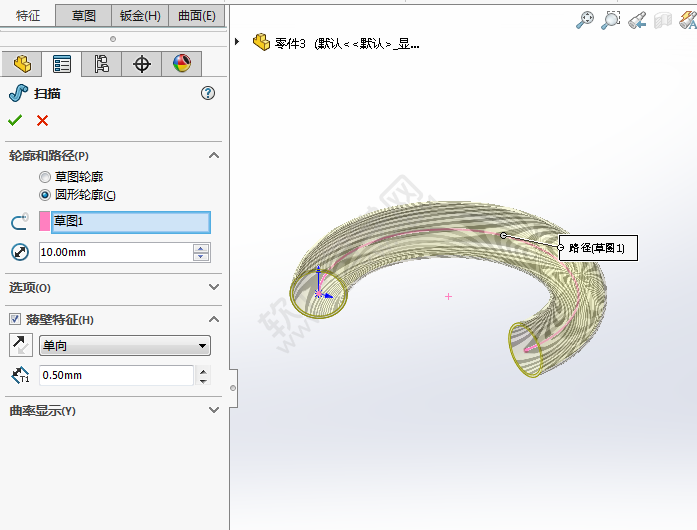Collapse the 薄壁特征(H) section

[x=214, y=319]
